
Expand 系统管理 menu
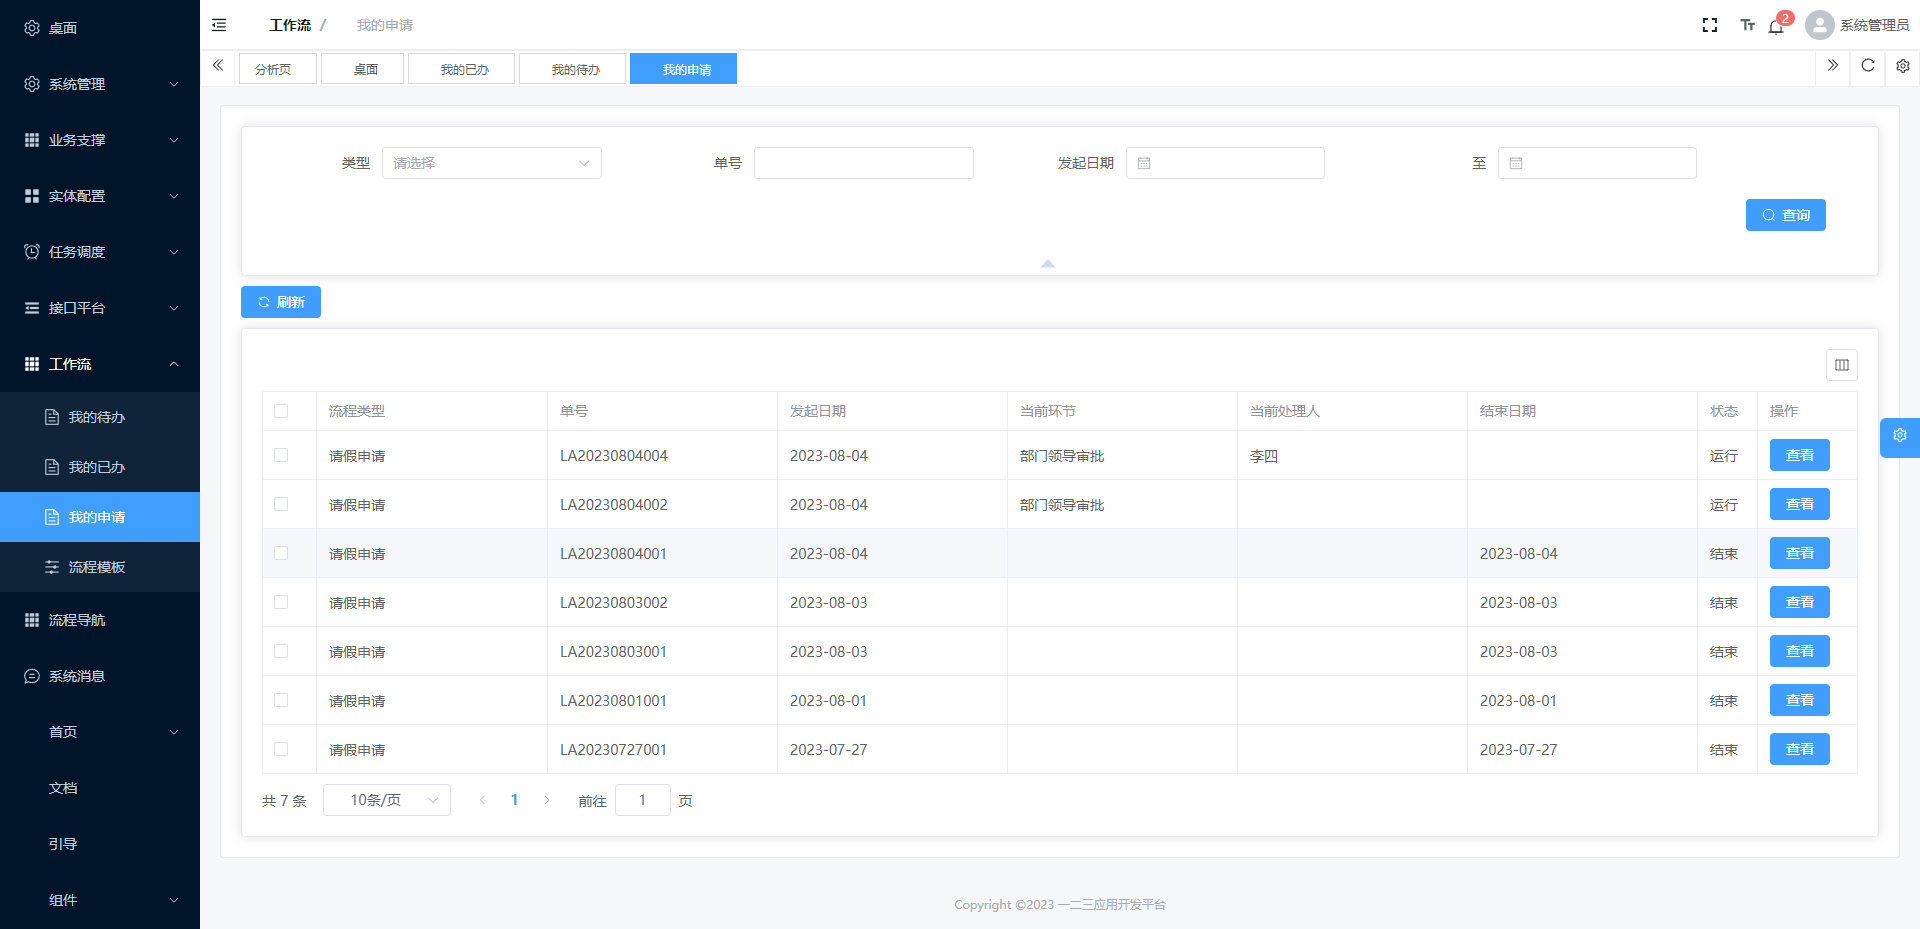[100, 84]
